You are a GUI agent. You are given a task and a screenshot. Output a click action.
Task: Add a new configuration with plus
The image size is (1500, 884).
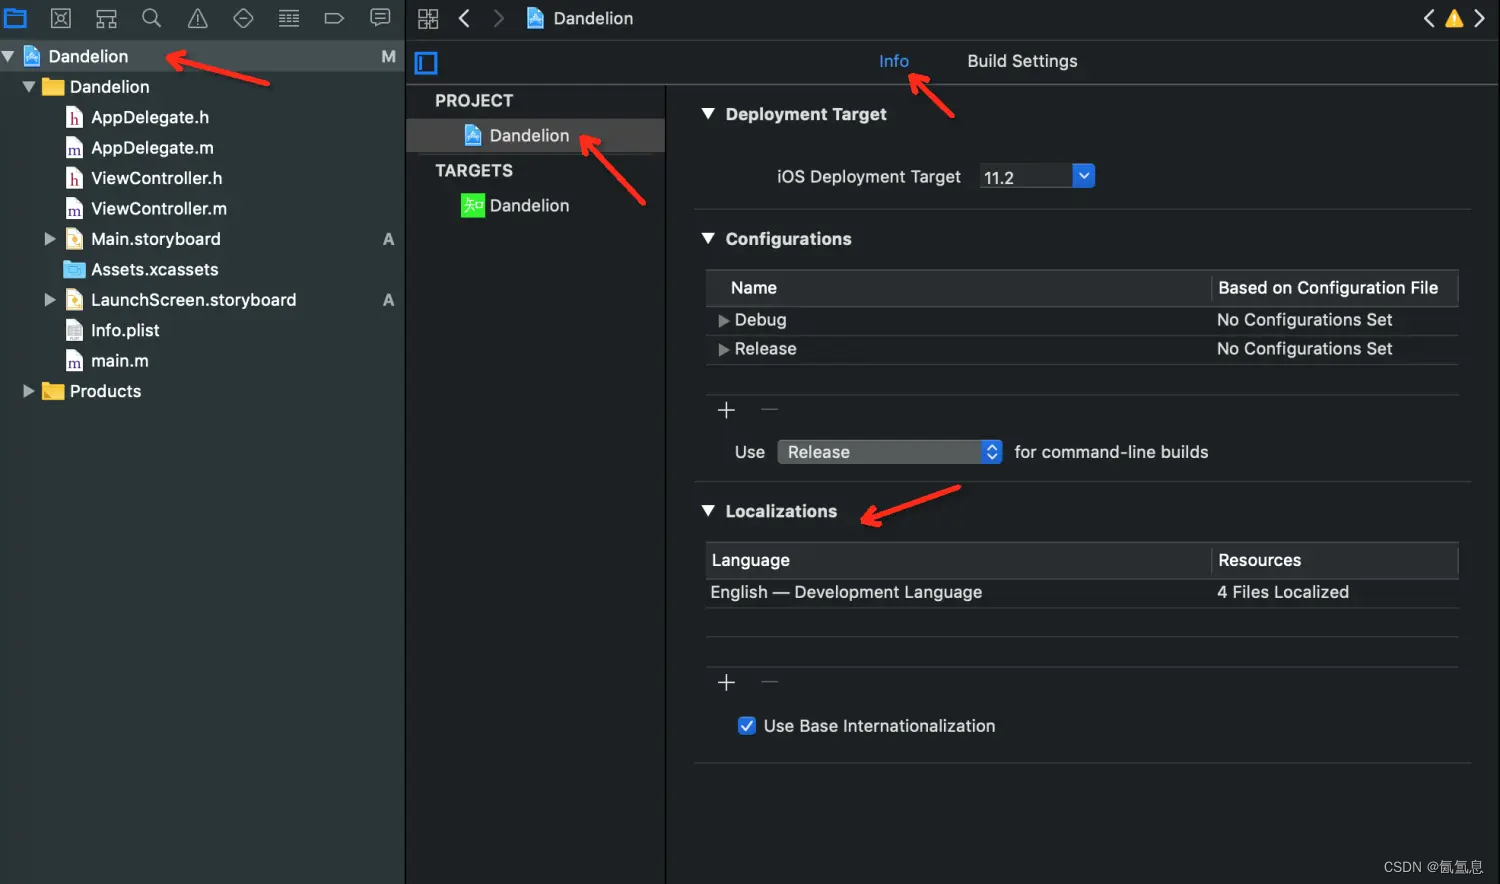point(726,410)
